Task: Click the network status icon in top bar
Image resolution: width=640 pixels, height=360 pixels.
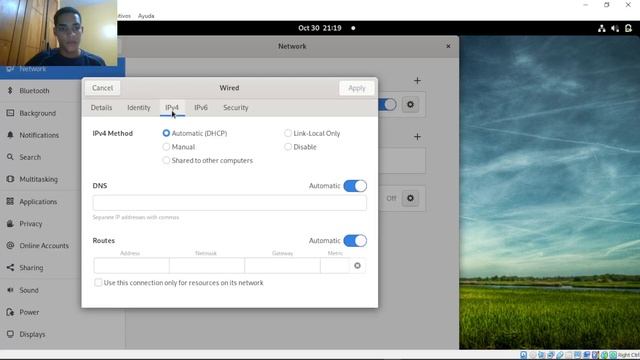Action: click(602, 28)
